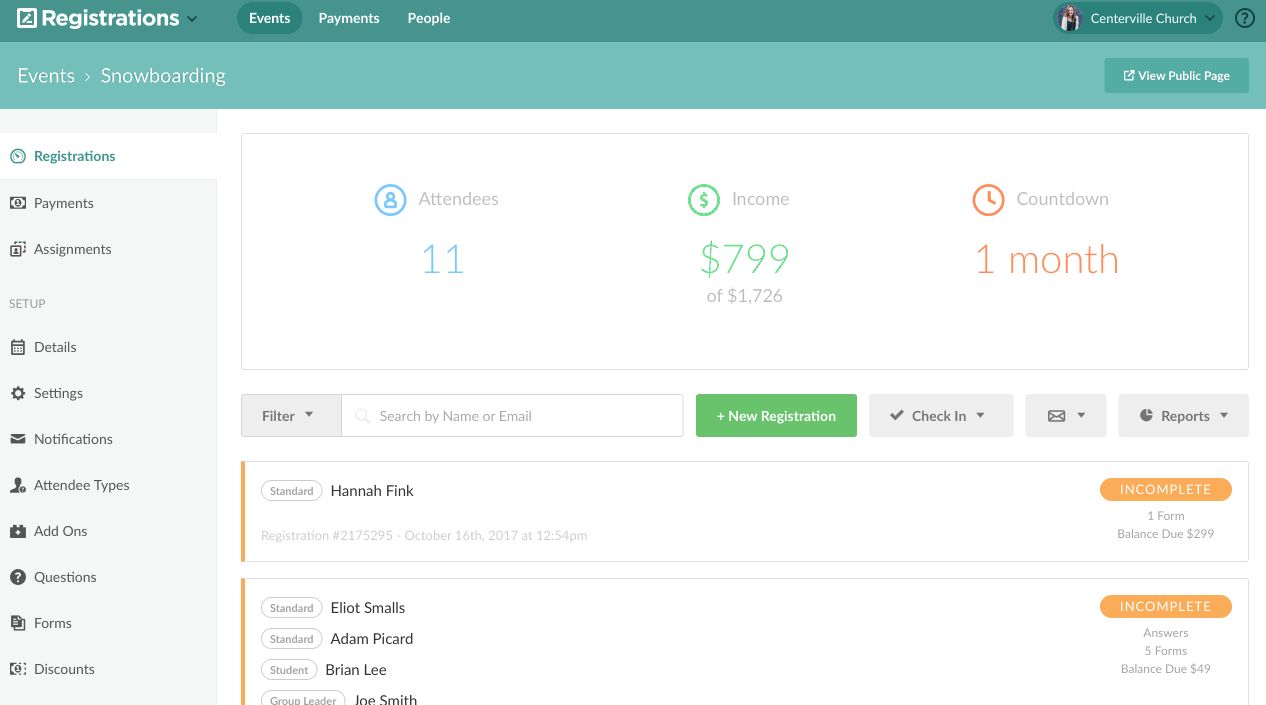The image size is (1266, 705).
Task: Expand the Check In dropdown
Action: tap(940, 416)
